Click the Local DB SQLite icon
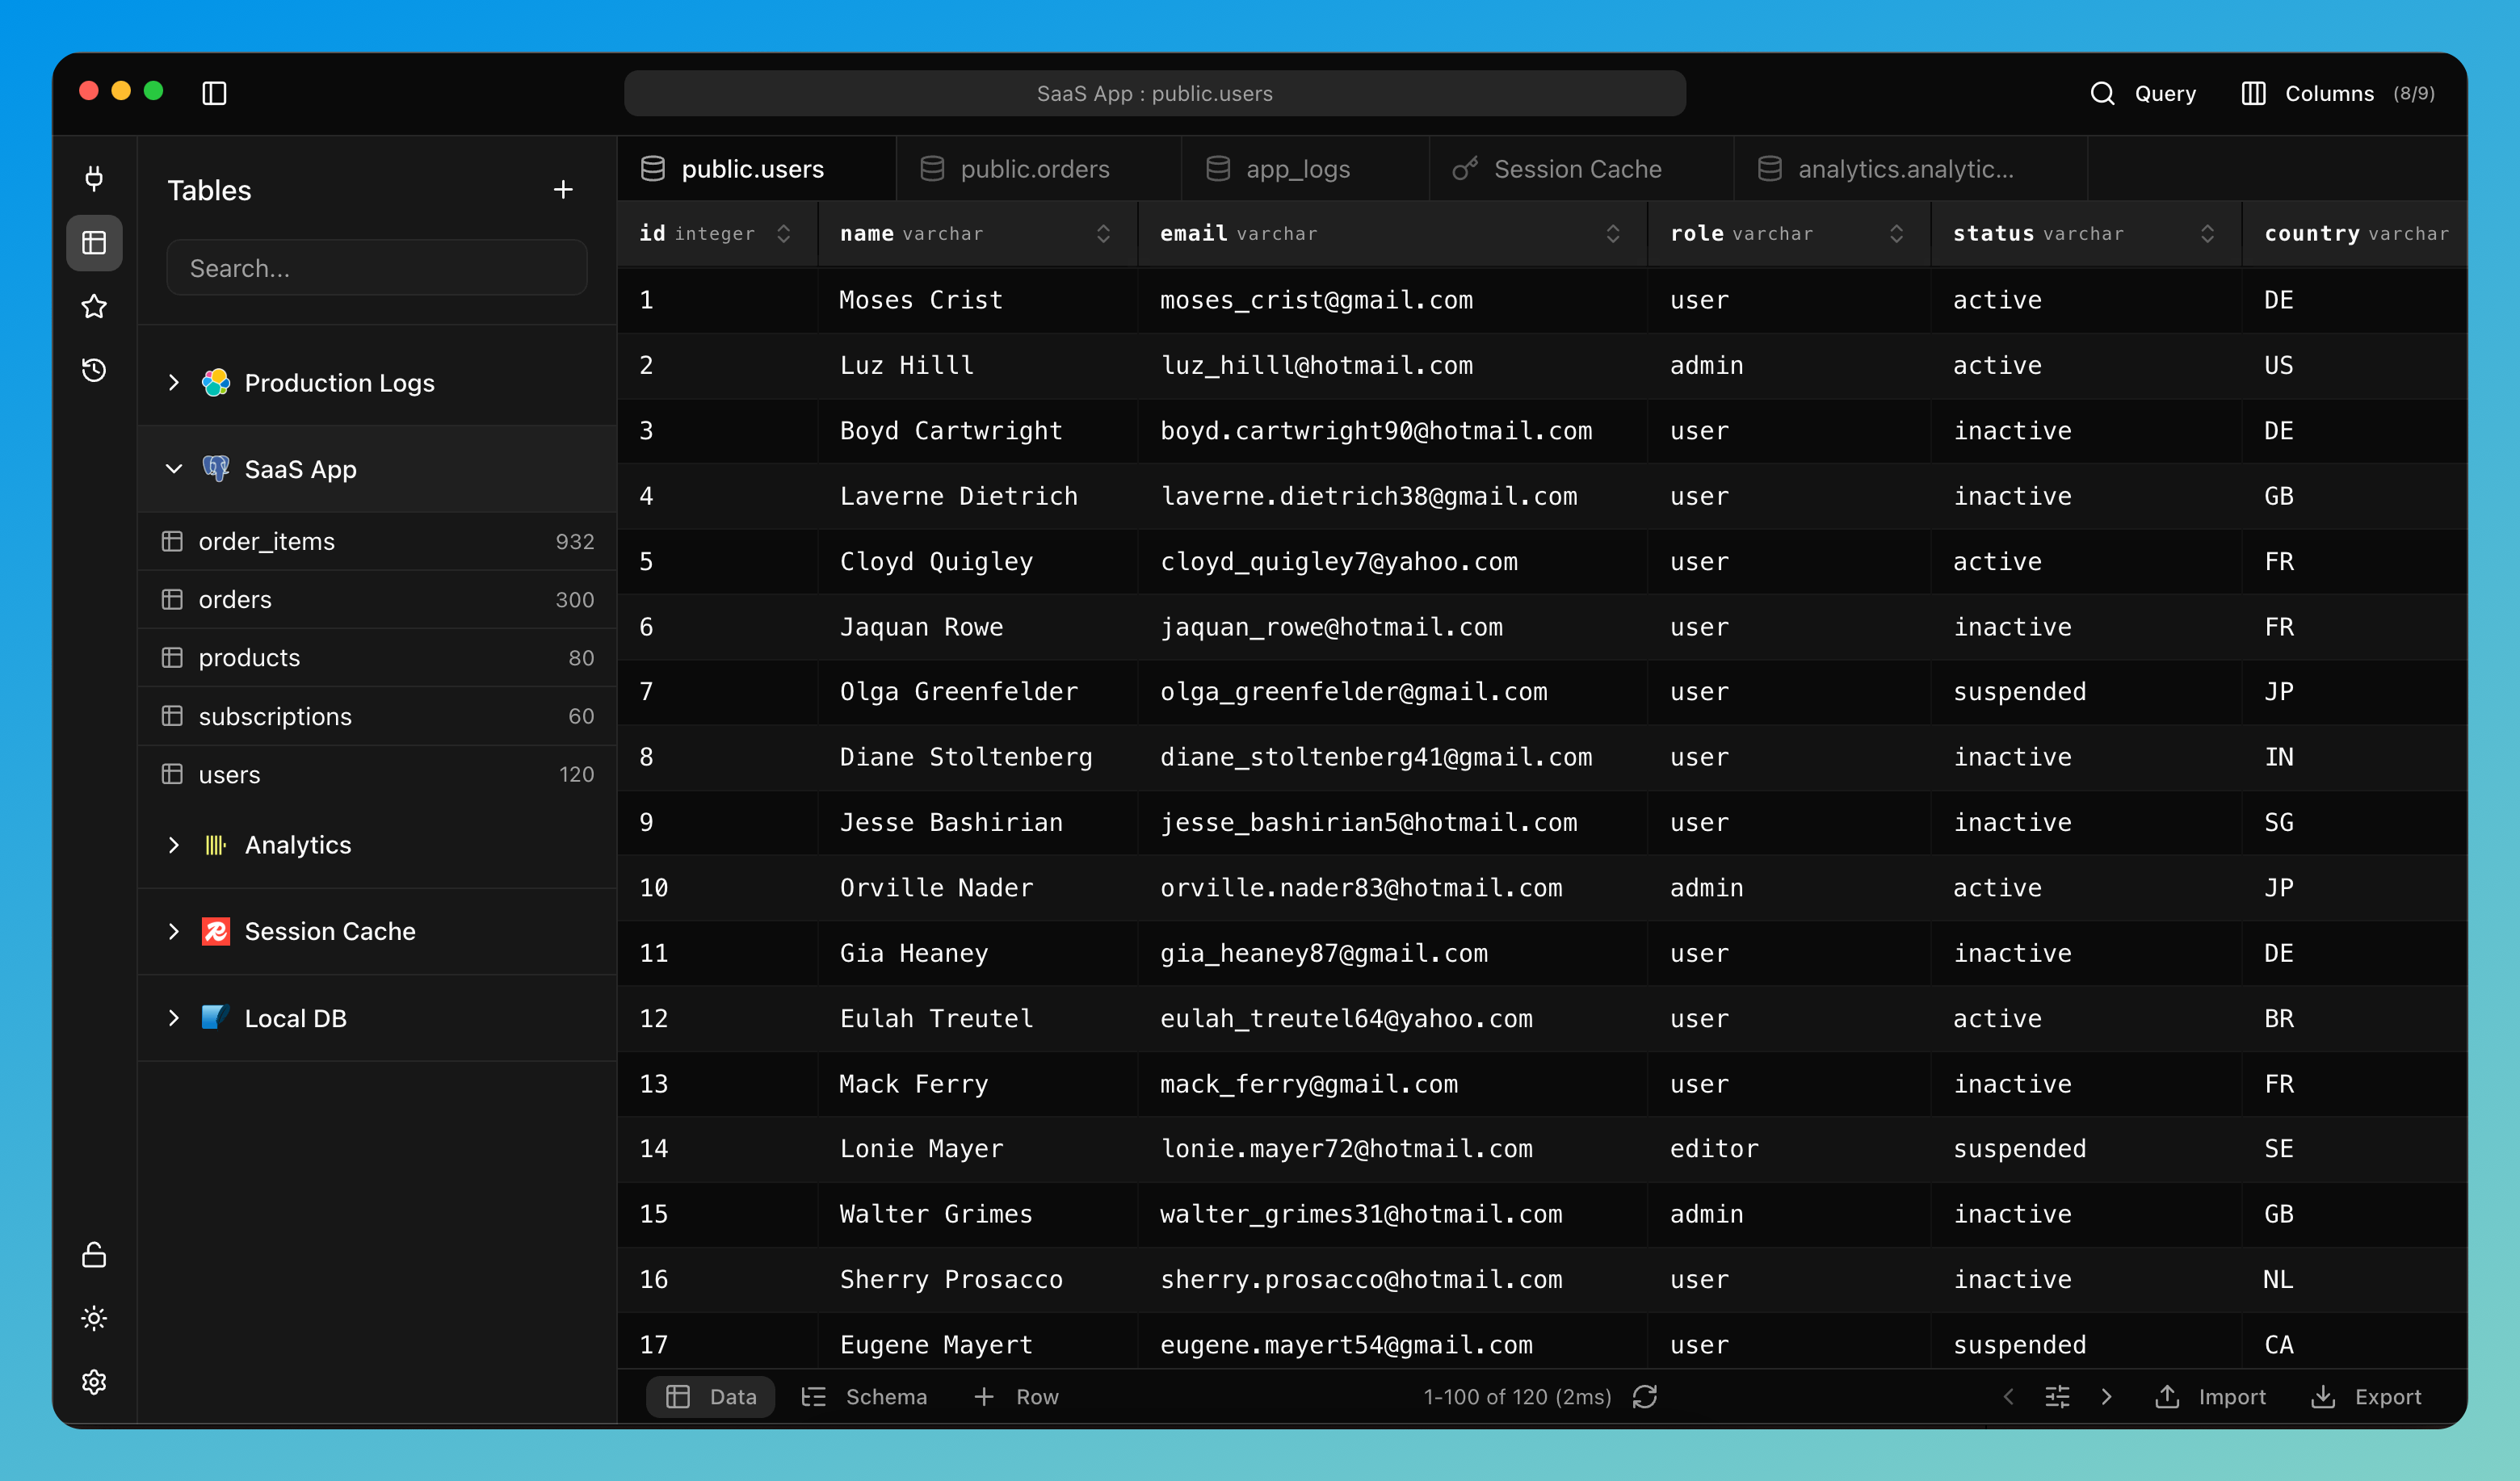Screen dimensions: 2520x1481 tap(215, 1017)
